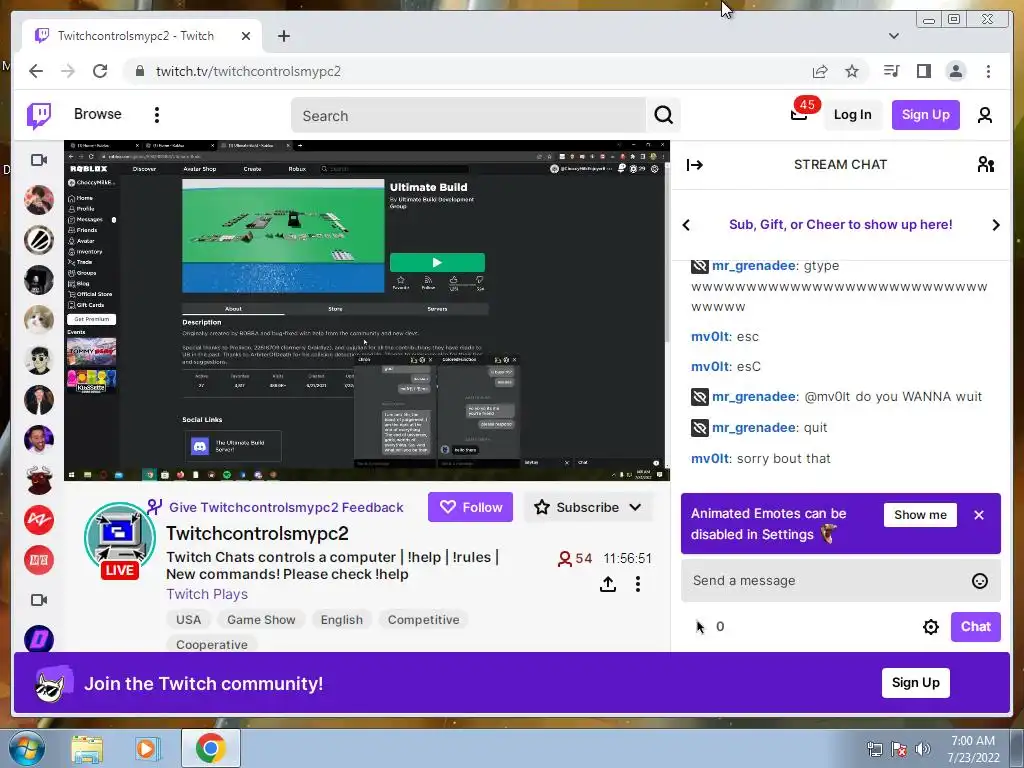The width and height of the screenshot is (1024, 768).
Task: Open the media player taskbar icon
Action: 148,749
